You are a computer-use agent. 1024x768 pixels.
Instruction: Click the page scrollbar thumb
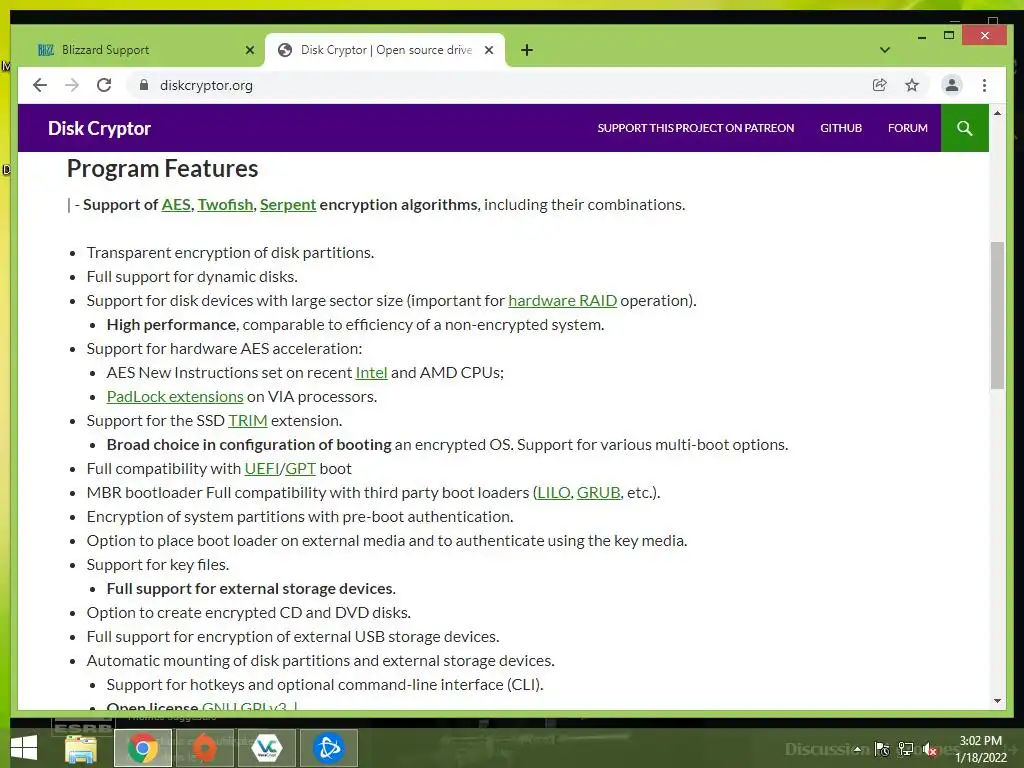(x=997, y=315)
